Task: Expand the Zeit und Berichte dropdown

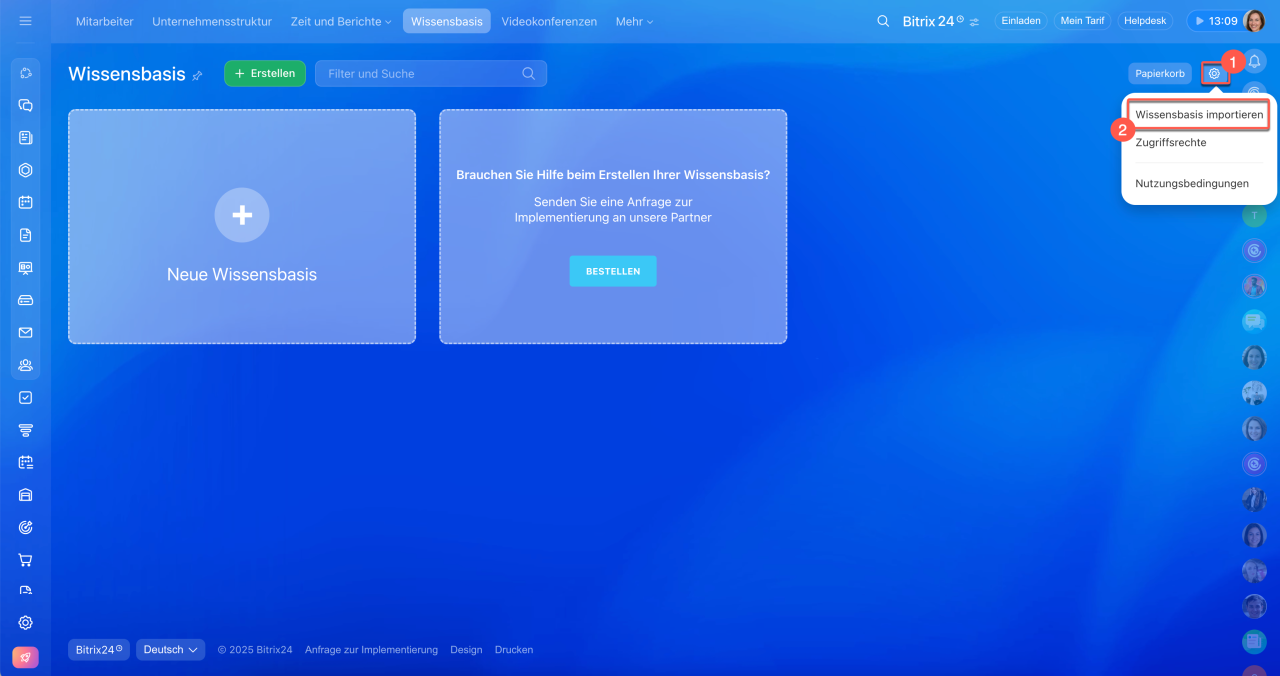Action: (x=341, y=21)
